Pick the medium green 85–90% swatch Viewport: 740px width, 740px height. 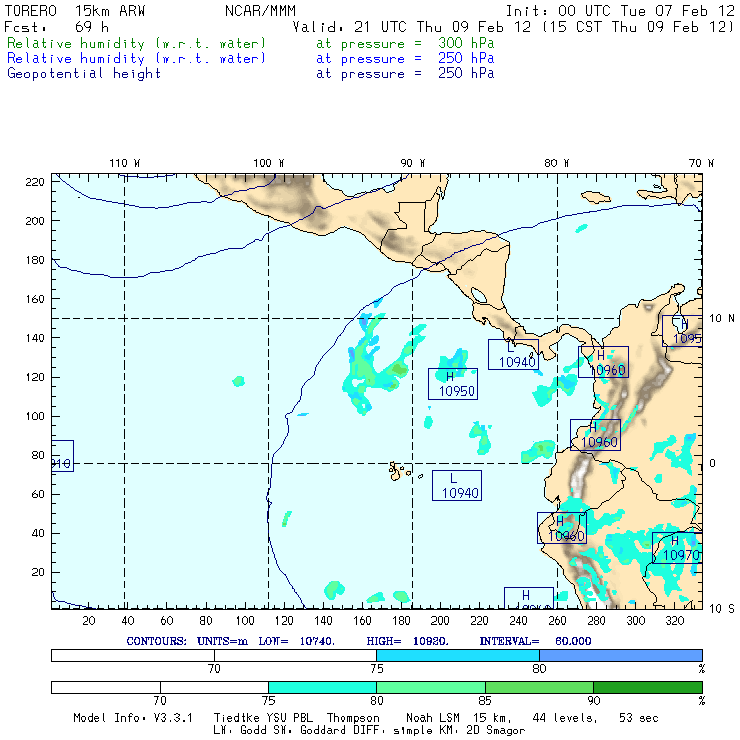539,687
